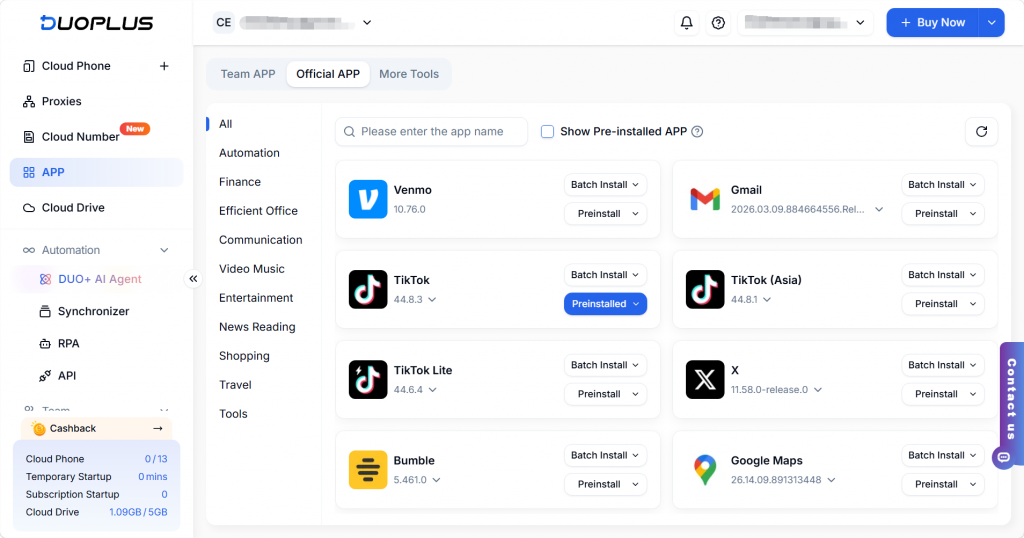The width and height of the screenshot is (1024, 538).
Task: Switch to the Team APP tab
Action: point(248,74)
